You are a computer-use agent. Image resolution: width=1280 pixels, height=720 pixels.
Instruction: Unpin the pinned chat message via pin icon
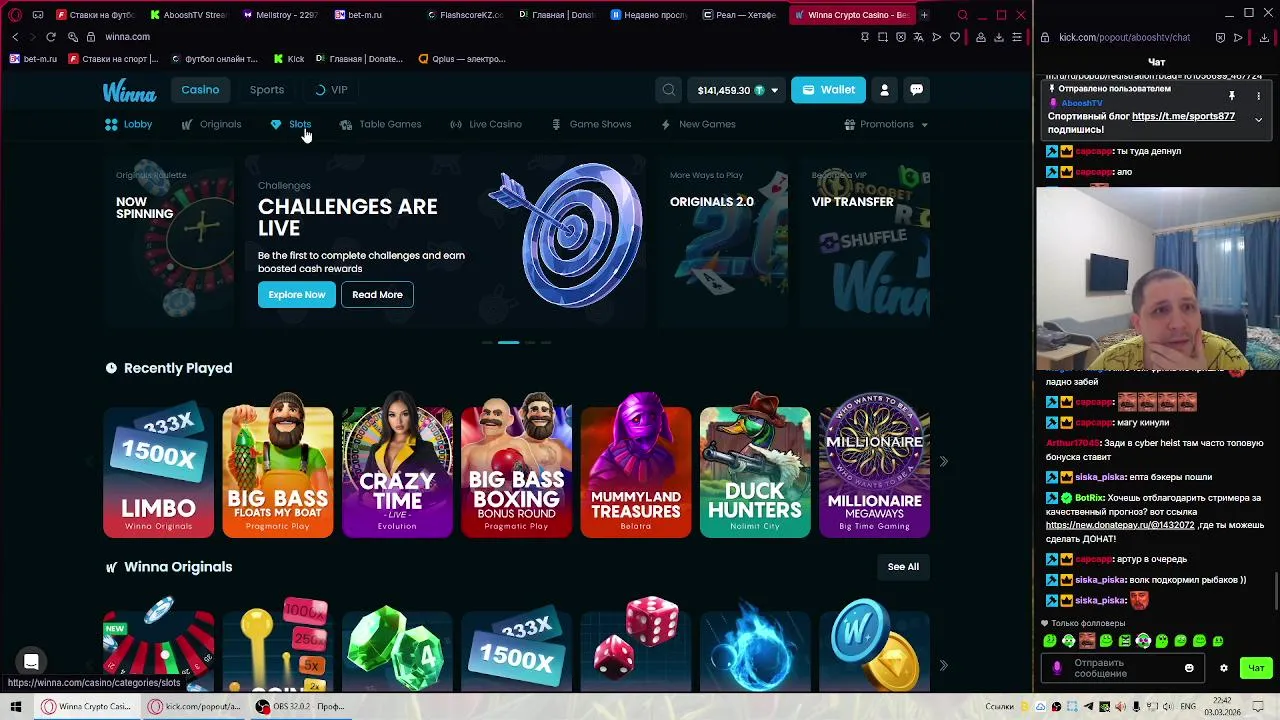coord(1232,96)
